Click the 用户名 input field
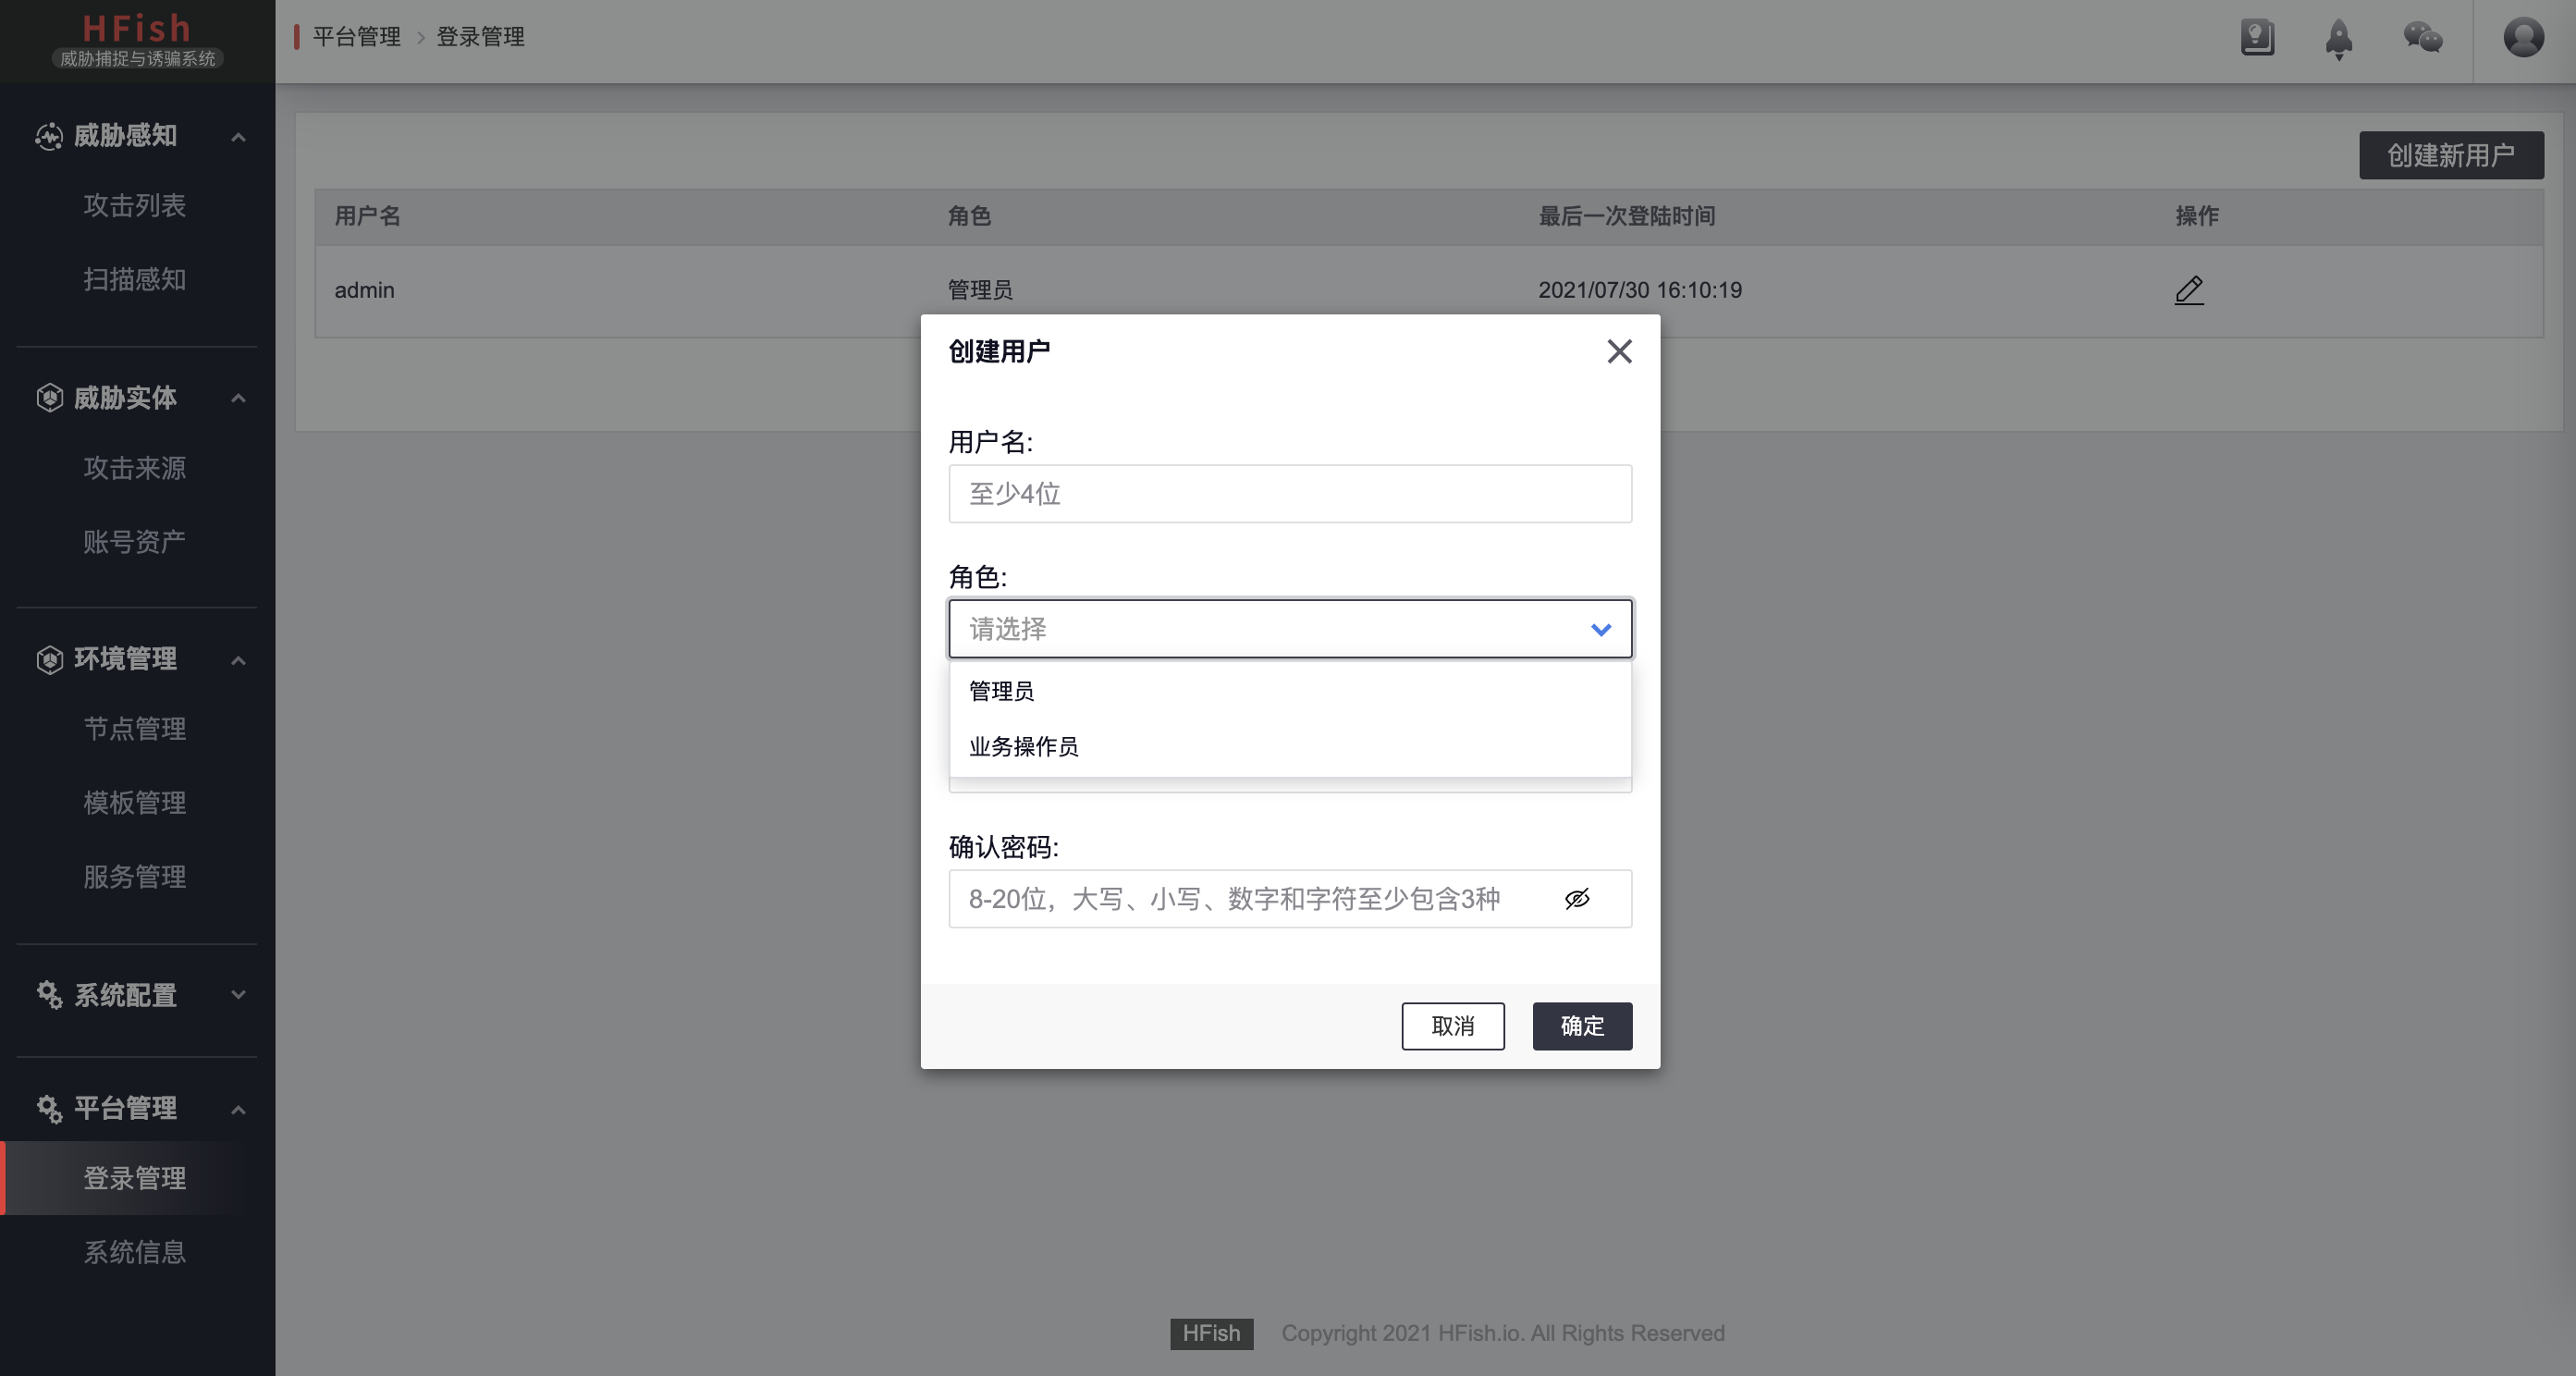Viewport: 2576px width, 1376px height. pos(1289,494)
